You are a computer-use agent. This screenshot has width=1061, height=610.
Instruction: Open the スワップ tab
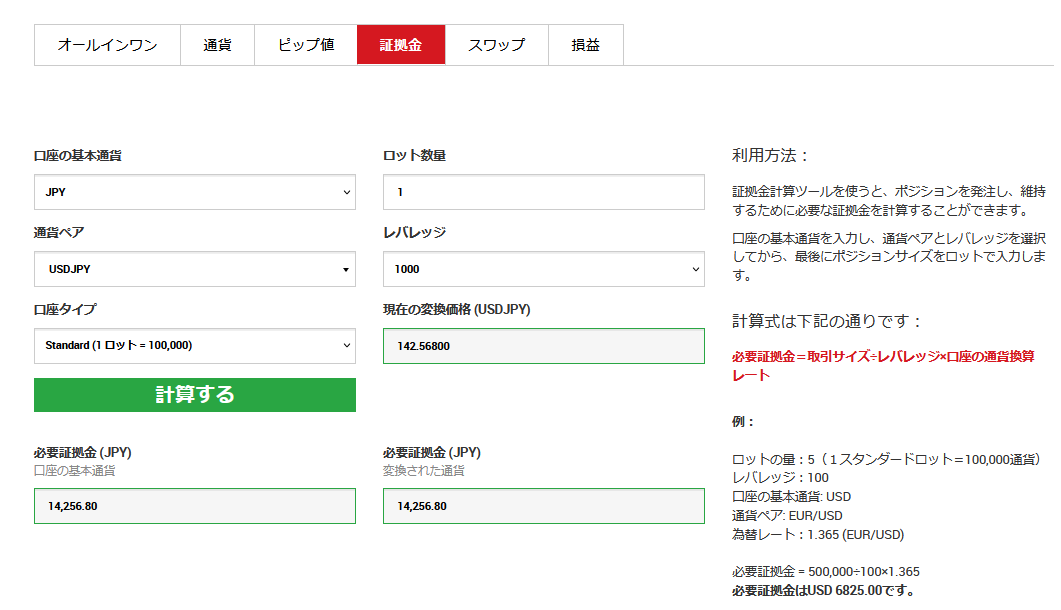click(x=497, y=45)
